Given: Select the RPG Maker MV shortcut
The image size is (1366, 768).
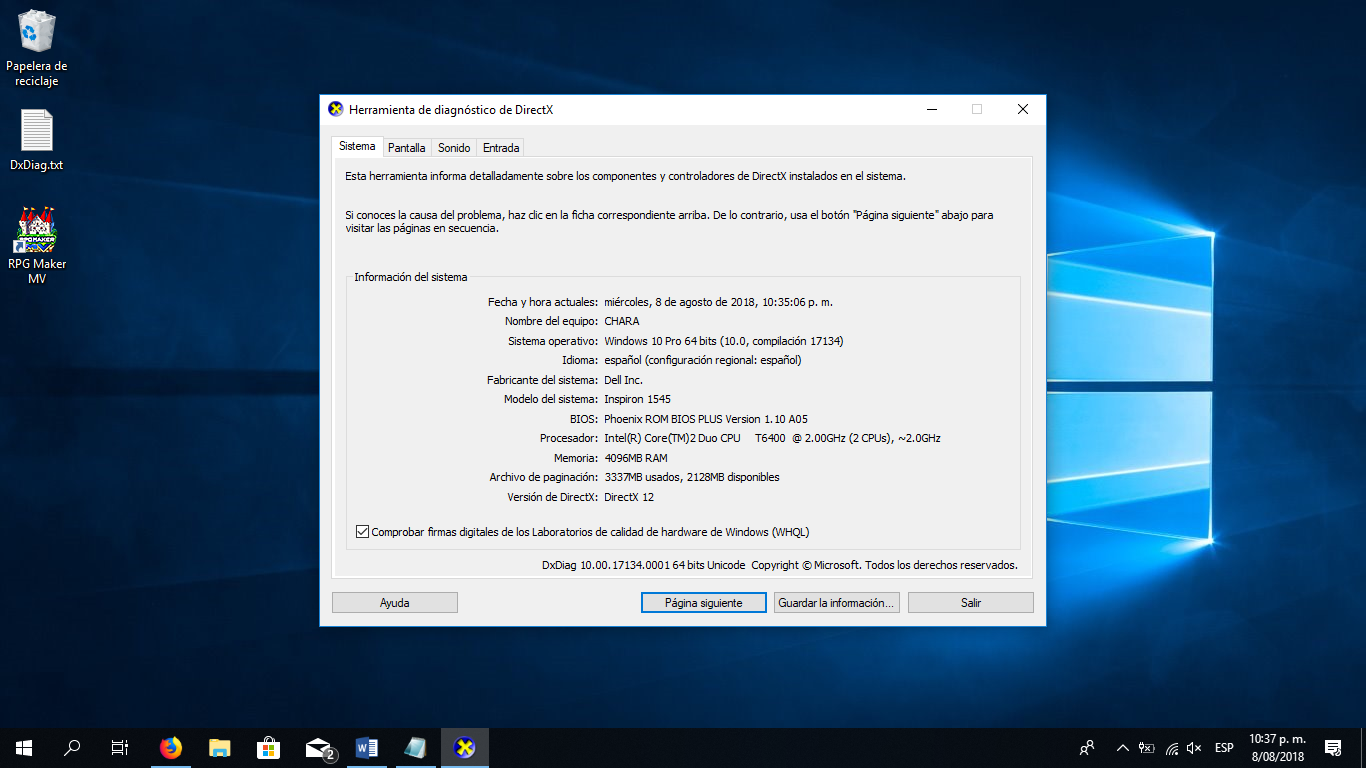Looking at the screenshot, I should pyautogui.click(x=37, y=246).
